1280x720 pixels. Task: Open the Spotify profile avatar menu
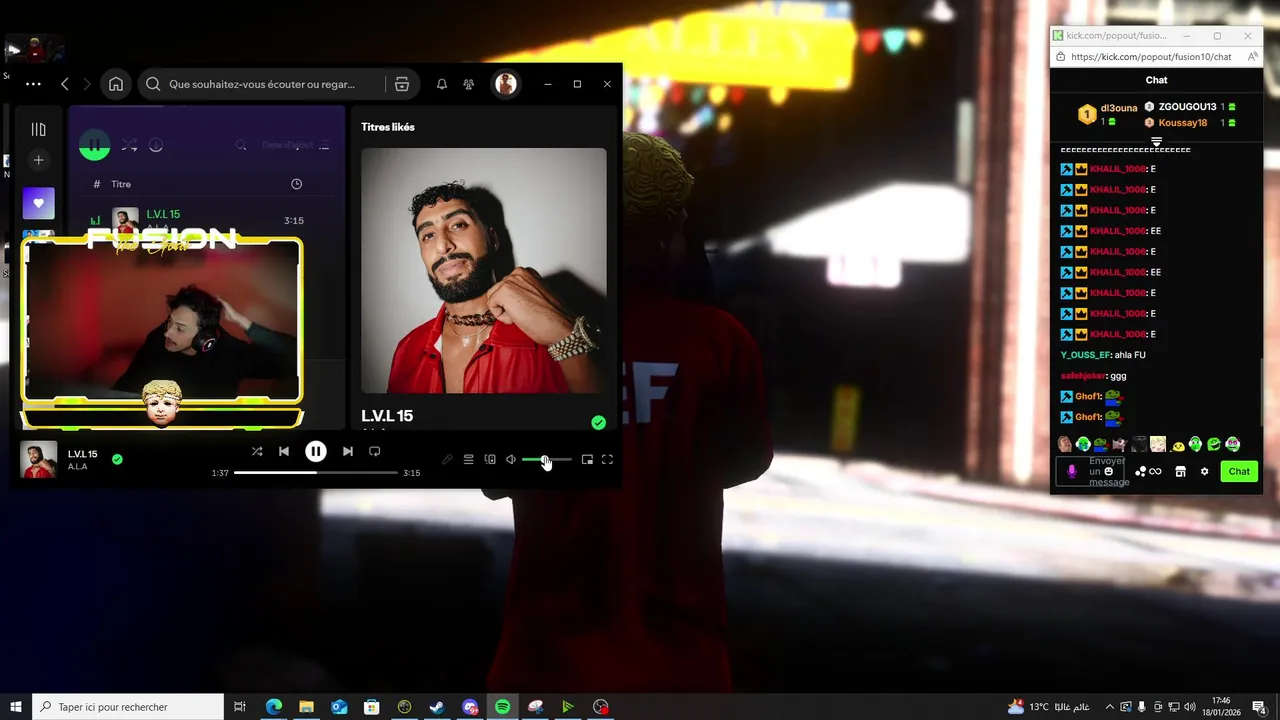(x=506, y=84)
